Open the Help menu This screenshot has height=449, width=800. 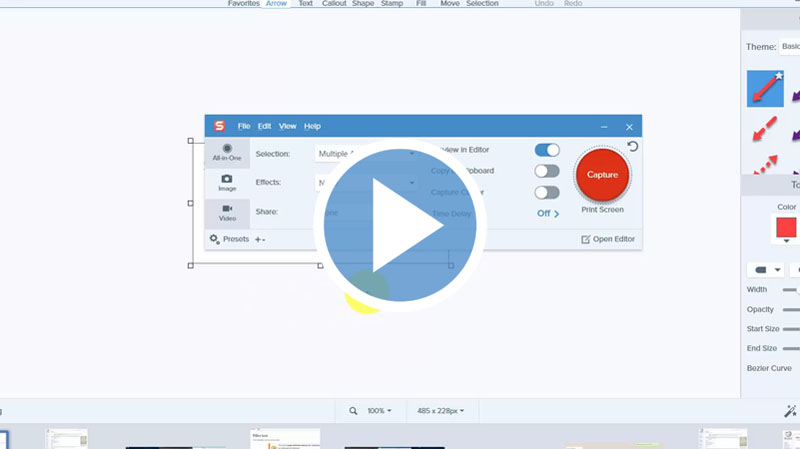tap(312, 126)
